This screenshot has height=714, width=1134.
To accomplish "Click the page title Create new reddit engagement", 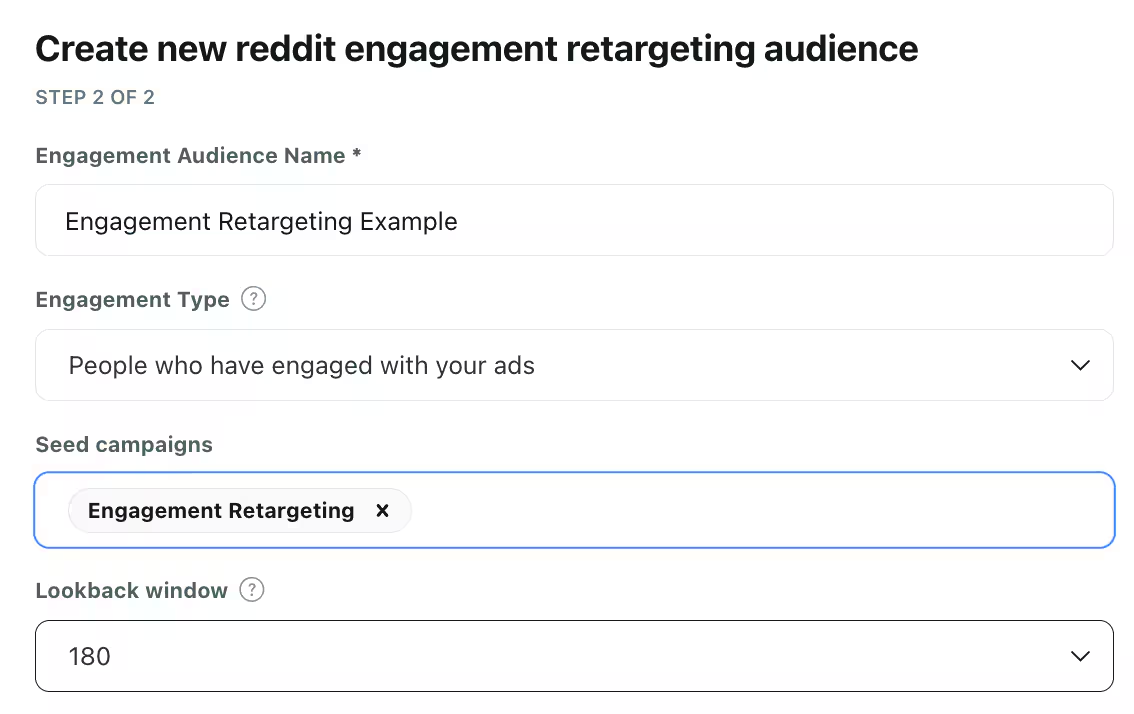I will (477, 48).
